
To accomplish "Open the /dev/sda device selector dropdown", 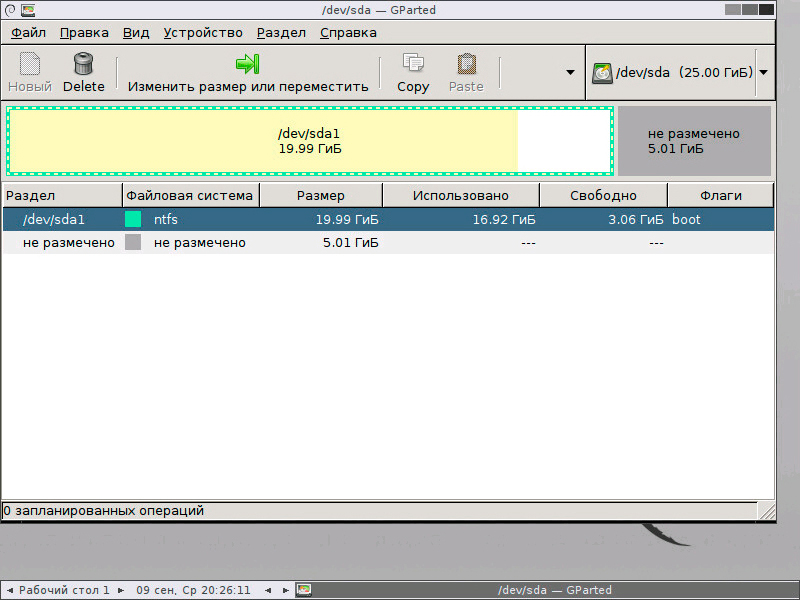I will pos(763,72).
